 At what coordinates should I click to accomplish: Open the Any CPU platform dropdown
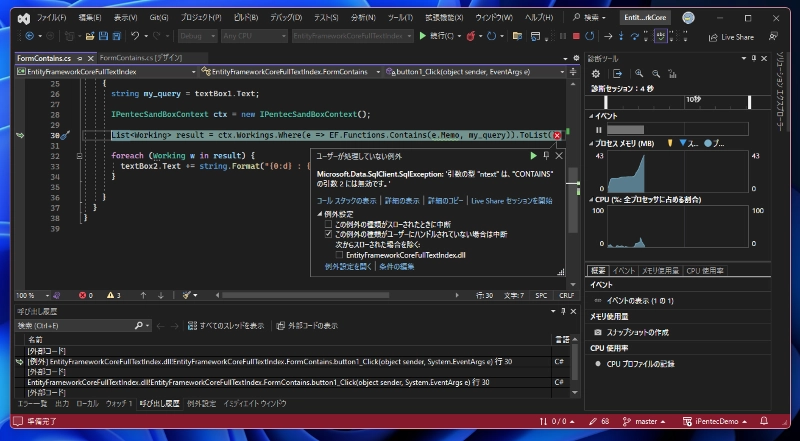[255, 36]
